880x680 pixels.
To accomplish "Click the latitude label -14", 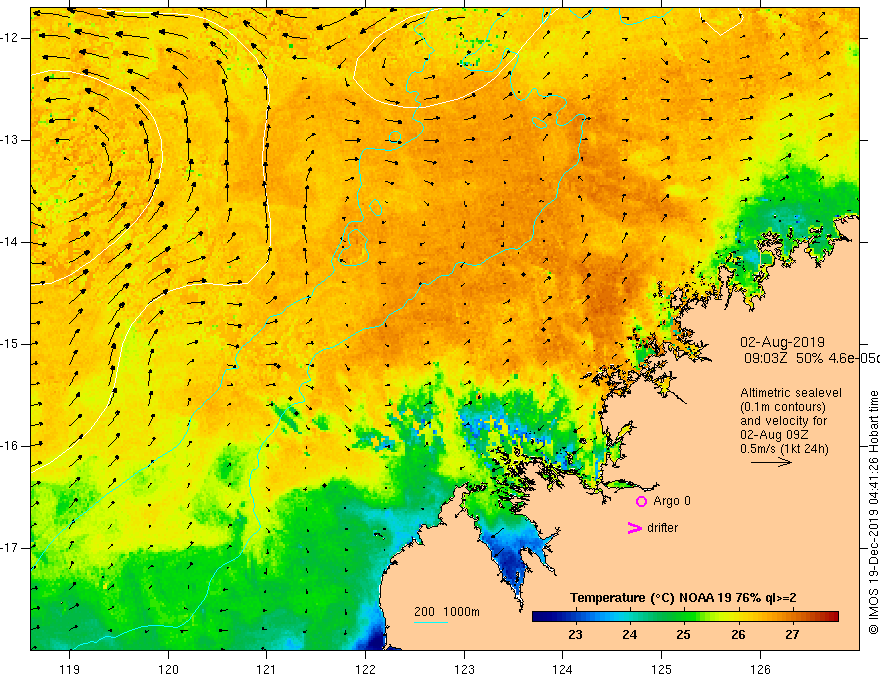I will 11,242.
